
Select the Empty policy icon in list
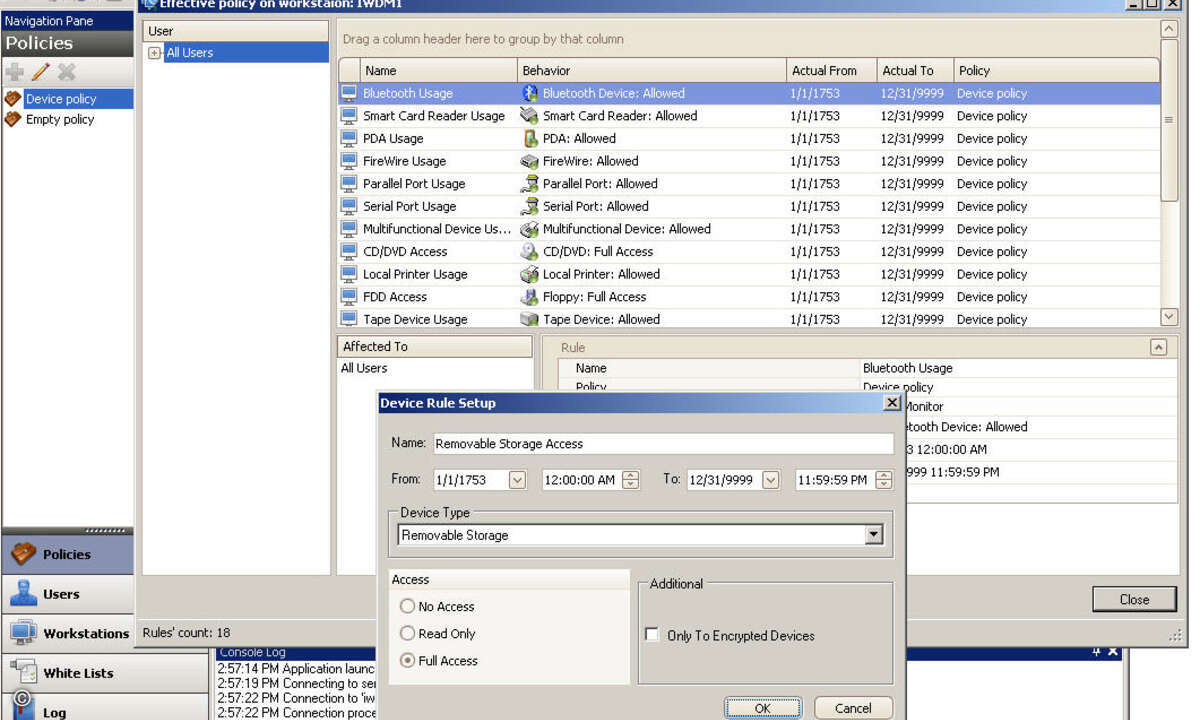coord(13,119)
